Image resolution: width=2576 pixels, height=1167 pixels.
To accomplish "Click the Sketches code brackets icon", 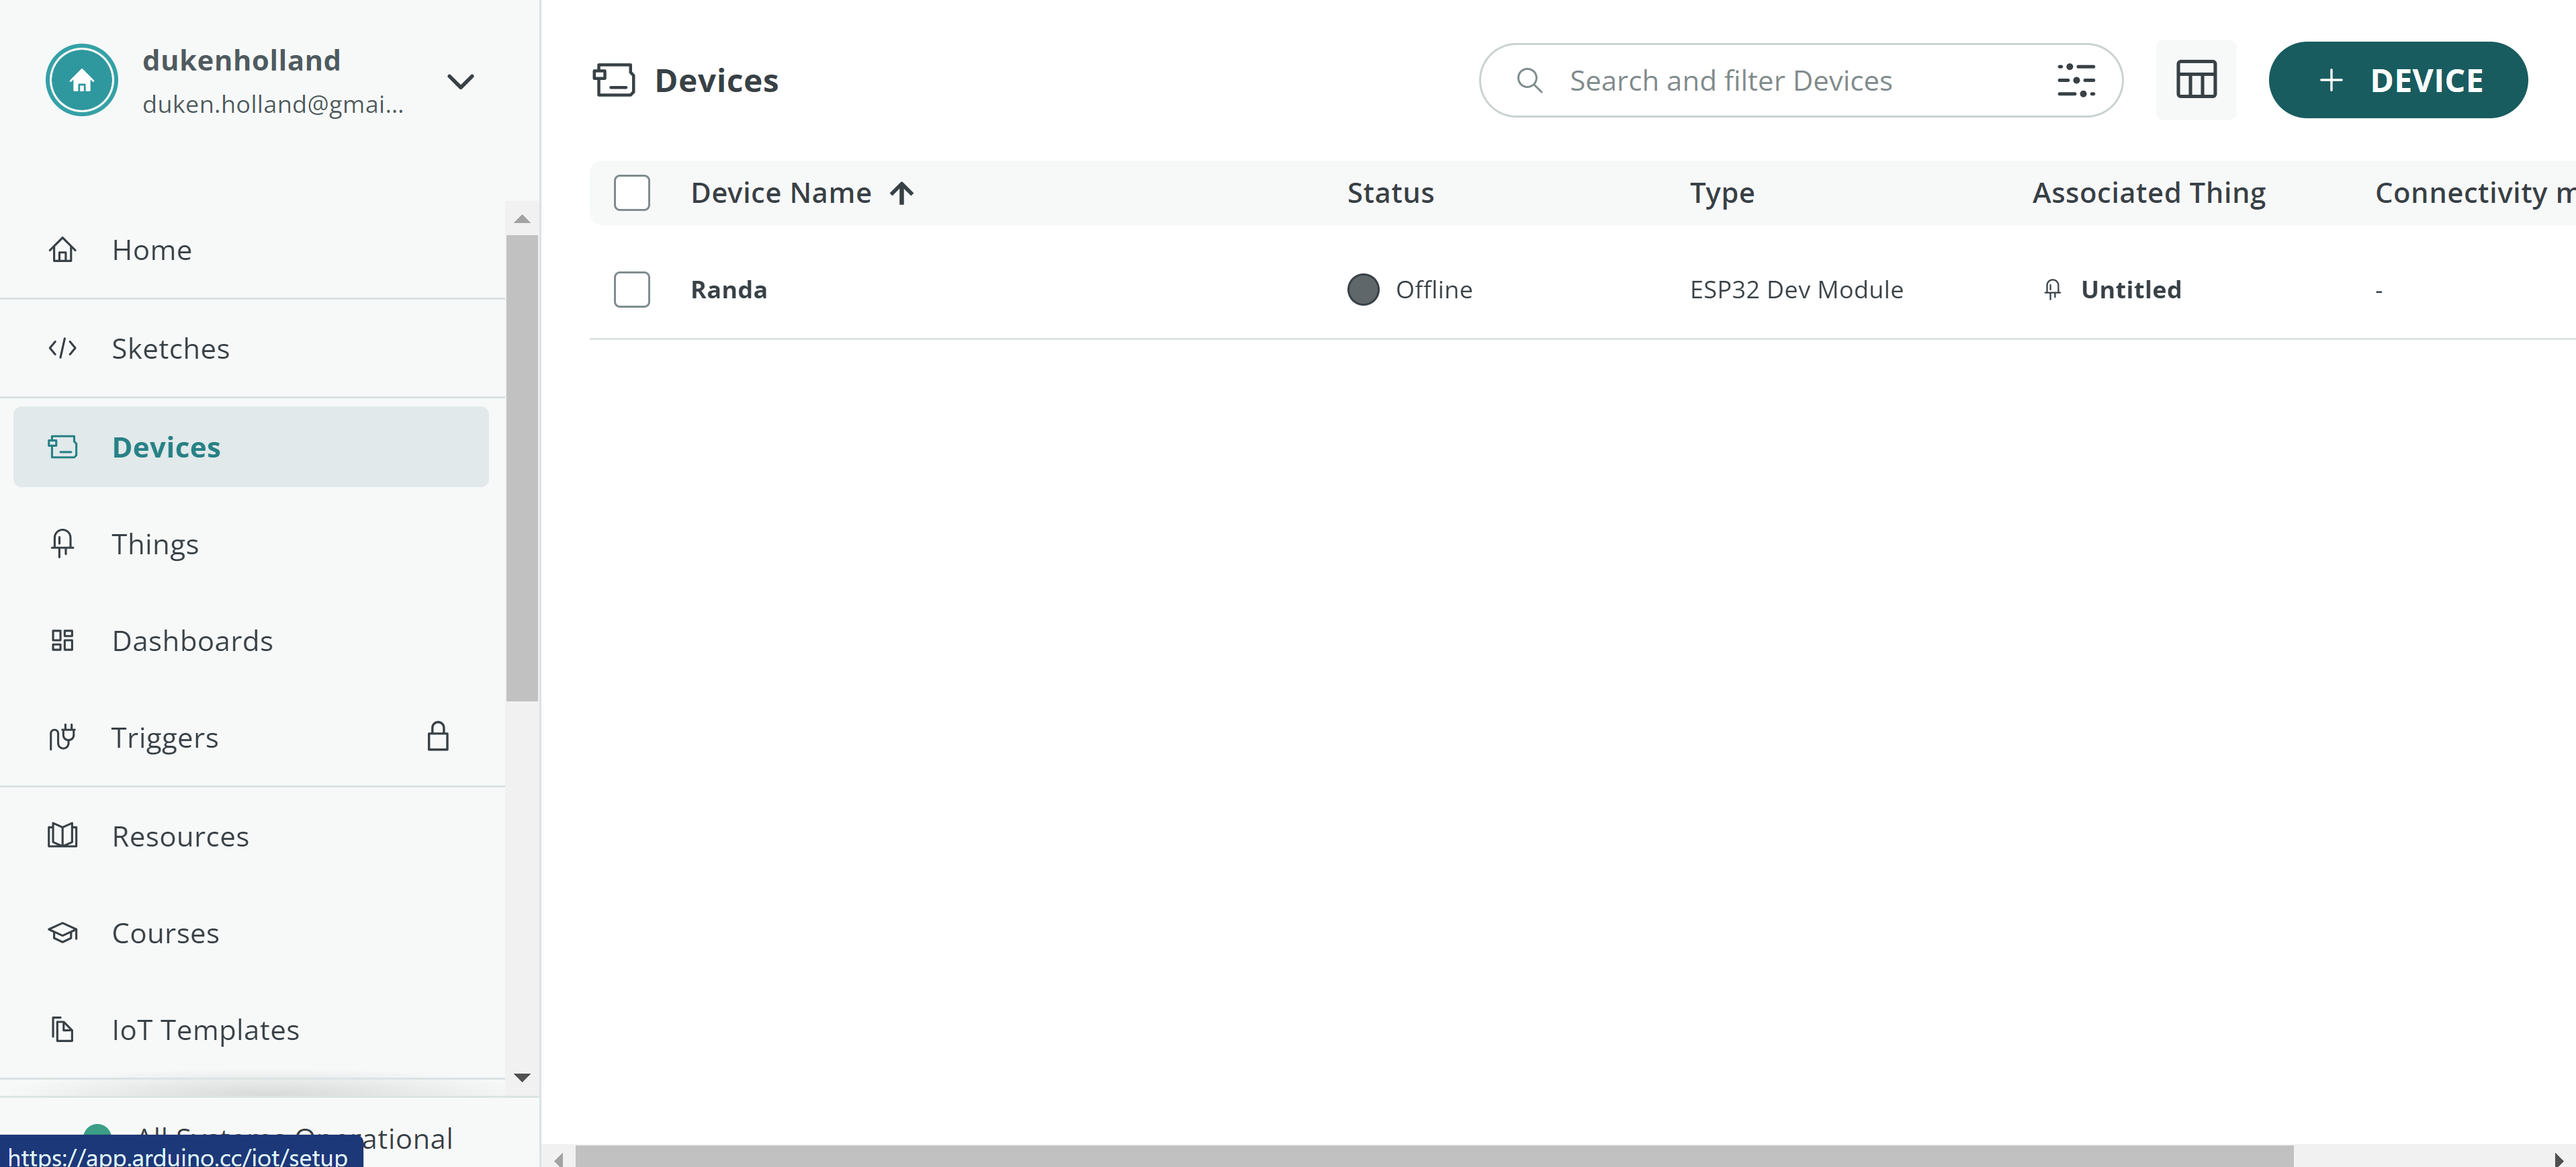I will click(x=63, y=348).
